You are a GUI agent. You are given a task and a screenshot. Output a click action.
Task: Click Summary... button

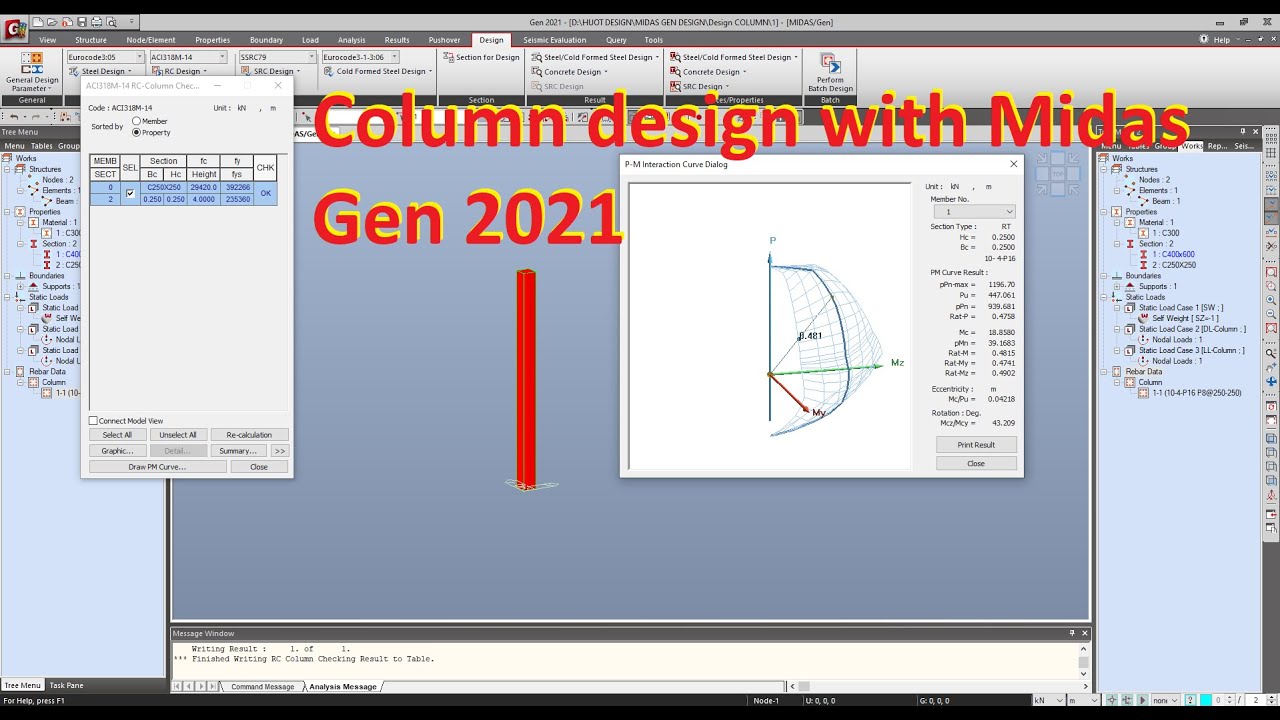[239, 451]
